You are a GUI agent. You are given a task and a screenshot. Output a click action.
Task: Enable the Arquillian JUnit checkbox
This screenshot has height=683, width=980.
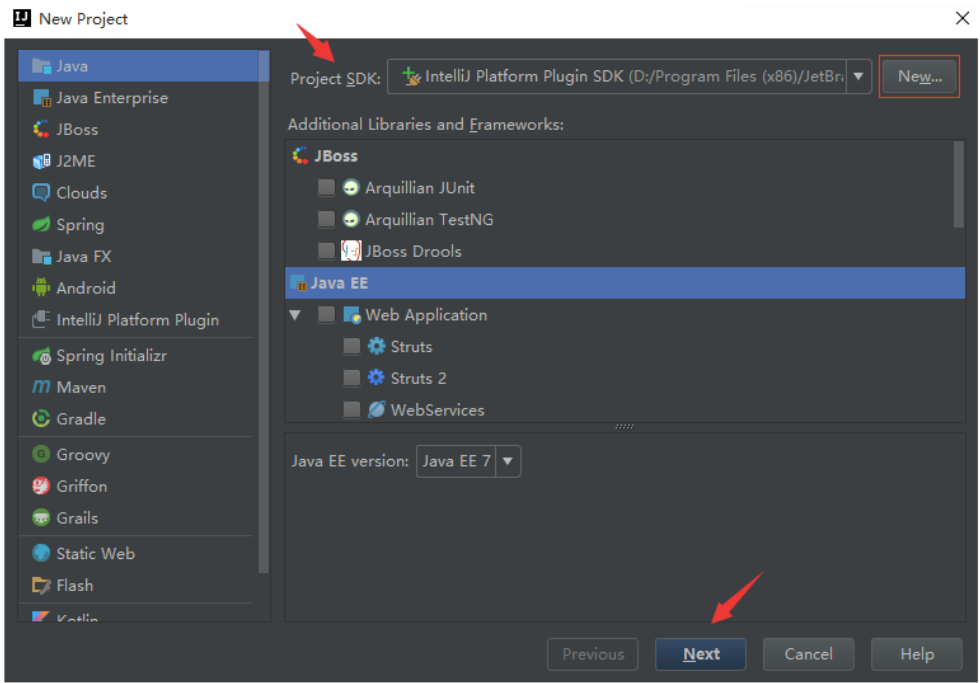pos(326,187)
